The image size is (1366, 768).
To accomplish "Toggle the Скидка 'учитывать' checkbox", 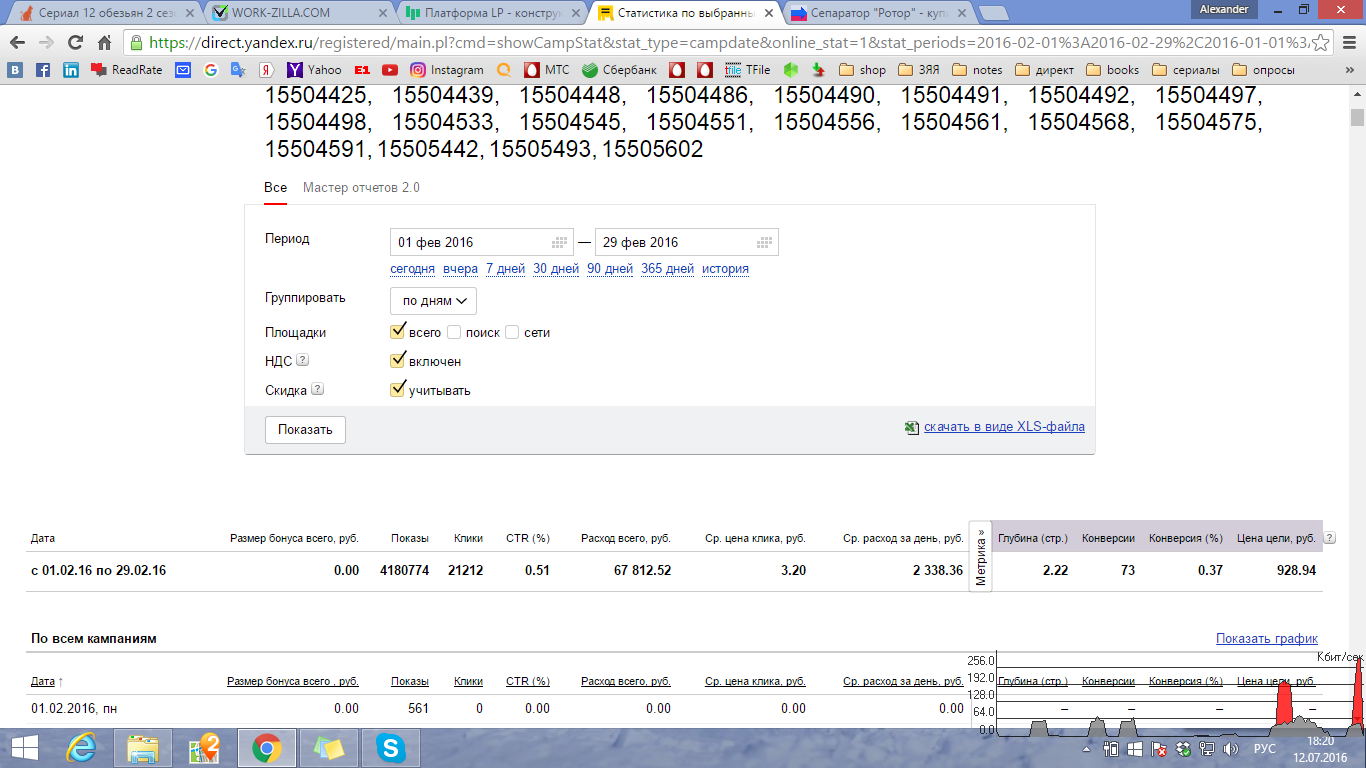I will [398, 390].
